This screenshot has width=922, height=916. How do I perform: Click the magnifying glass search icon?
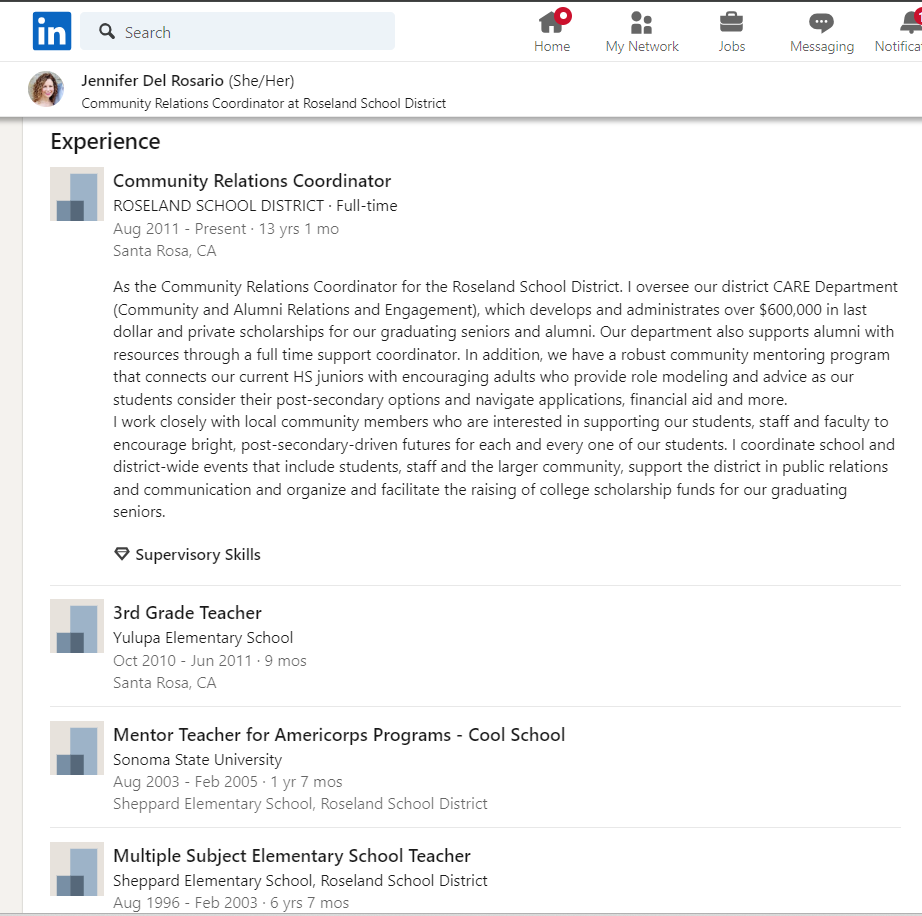(106, 31)
